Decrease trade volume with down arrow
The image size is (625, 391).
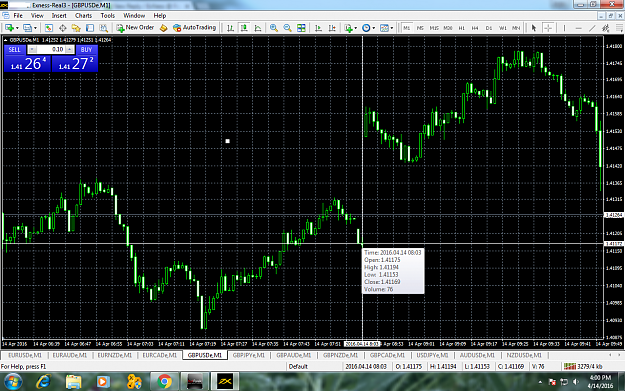pyautogui.click(x=33, y=49)
